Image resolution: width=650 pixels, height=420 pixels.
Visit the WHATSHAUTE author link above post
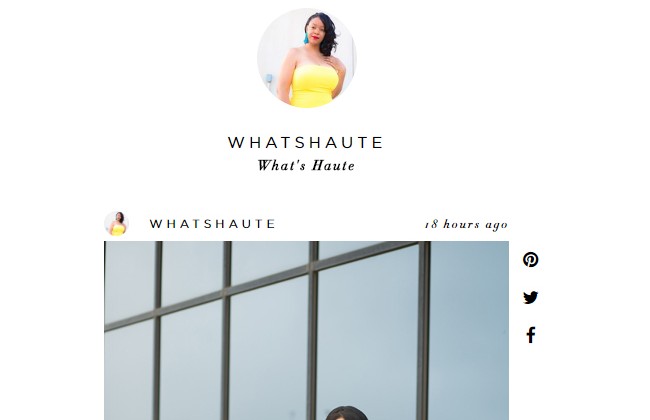pyautogui.click(x=212, y=224)
